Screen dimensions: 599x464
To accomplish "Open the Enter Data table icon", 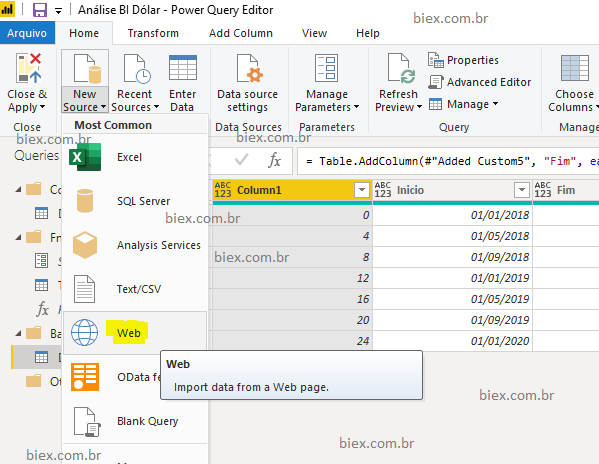I will tap(183, 68).
